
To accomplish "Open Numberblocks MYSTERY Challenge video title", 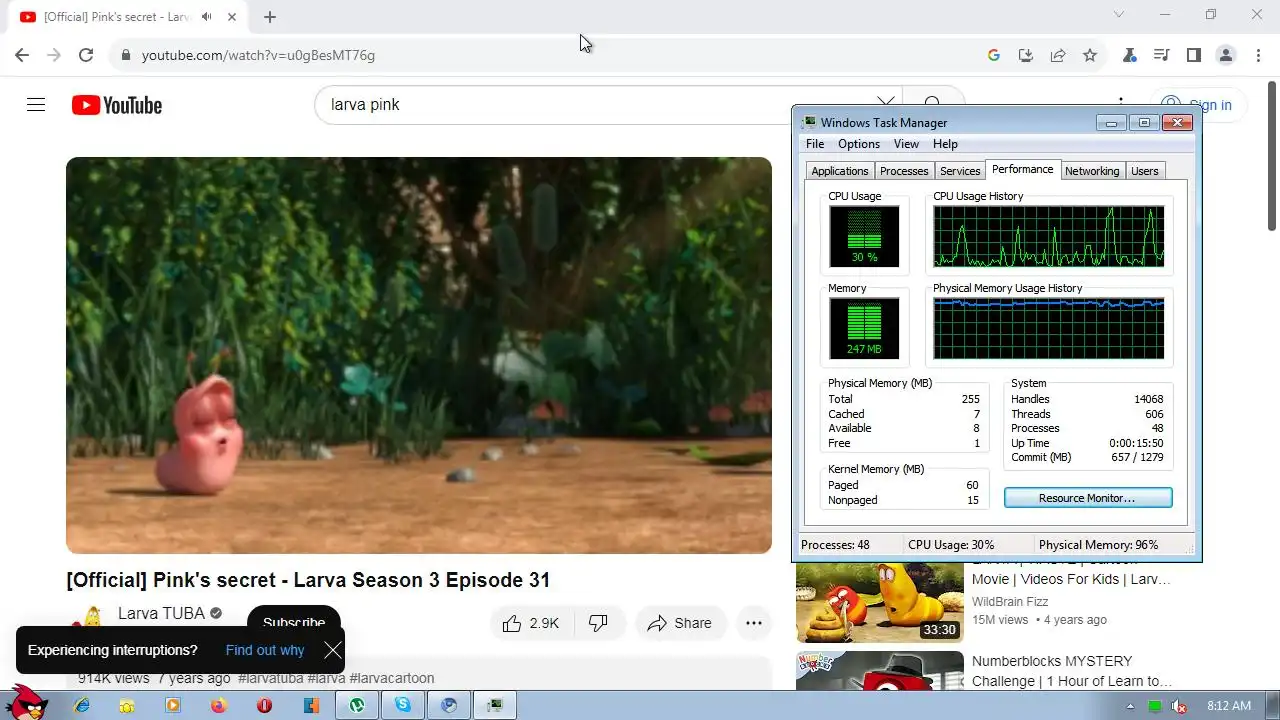I will 1072,671.
